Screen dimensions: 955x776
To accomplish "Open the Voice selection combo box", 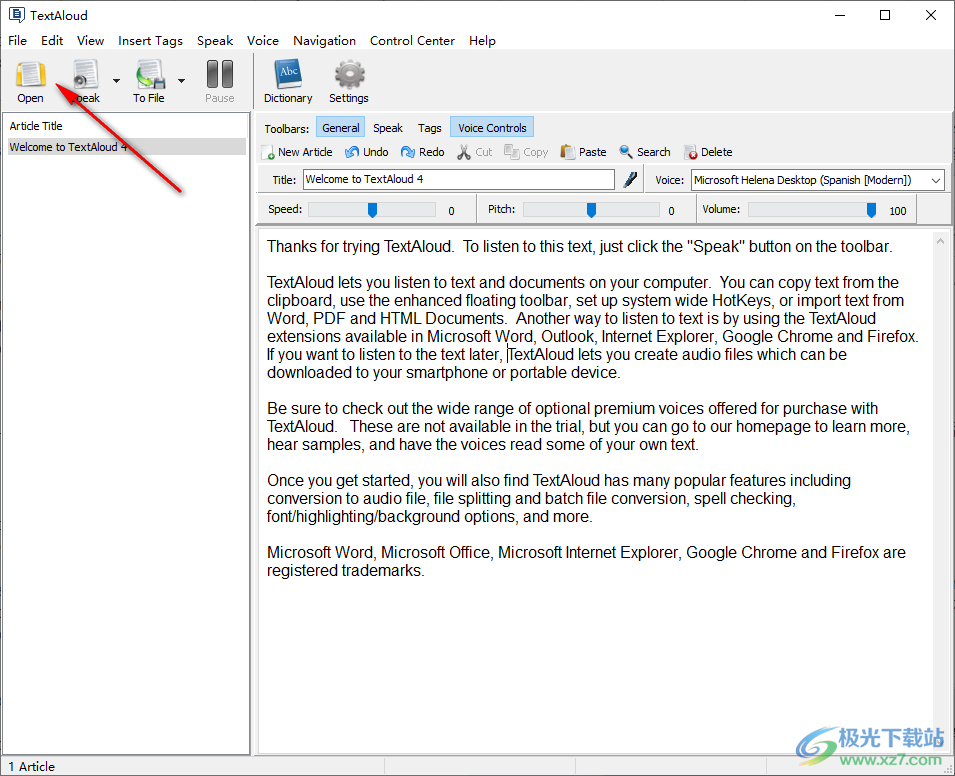I will click(817, 180).
